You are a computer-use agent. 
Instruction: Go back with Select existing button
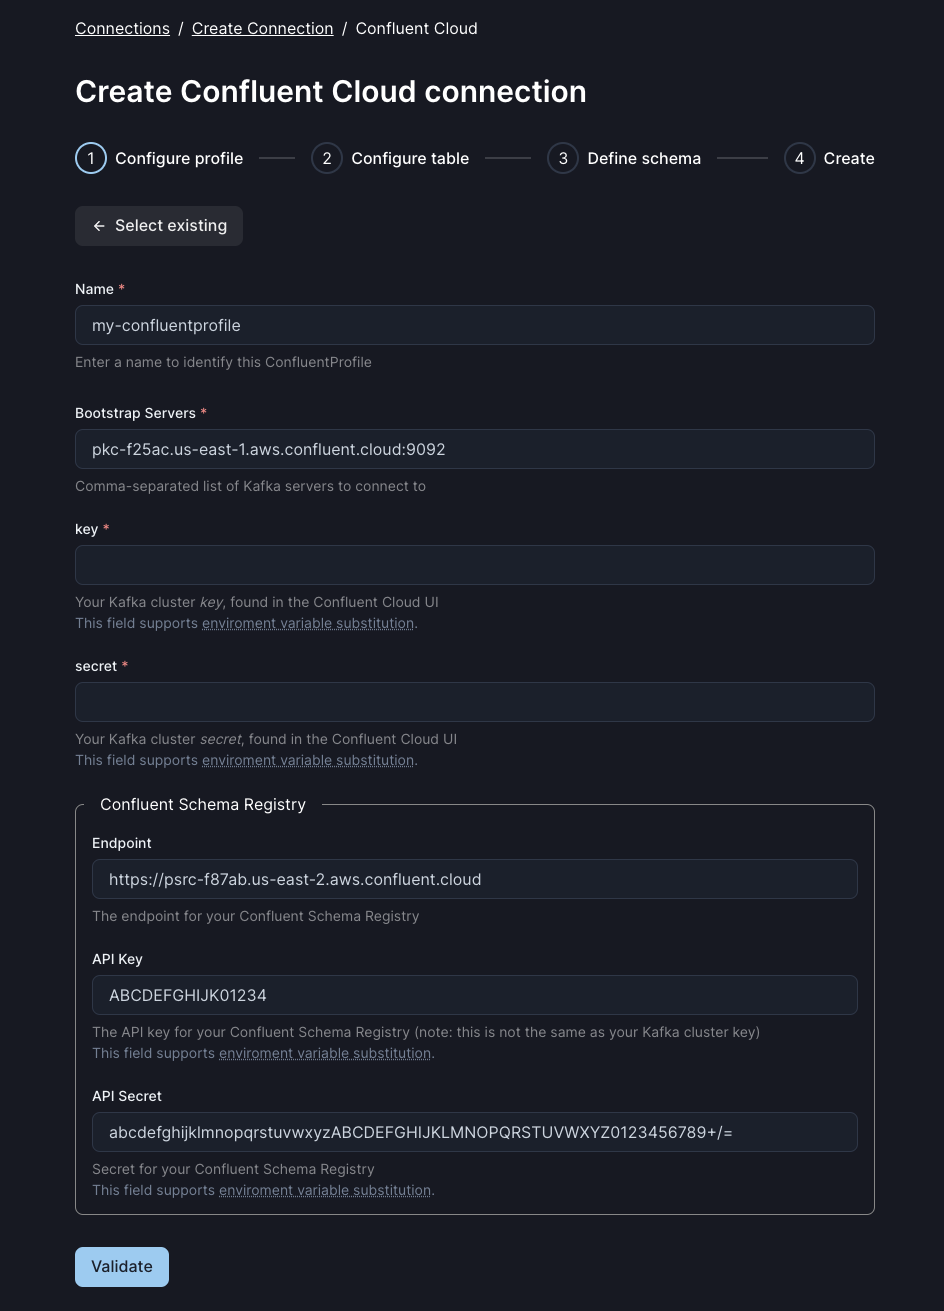tap(159, 226)
